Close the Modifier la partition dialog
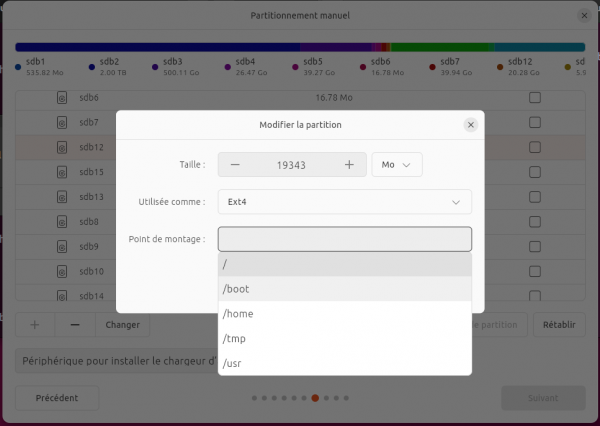 [471, 125]
